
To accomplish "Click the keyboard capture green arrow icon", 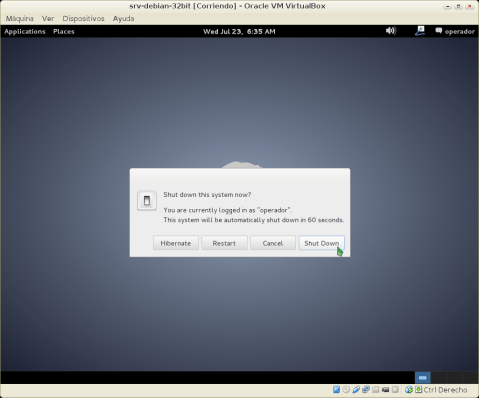I will 418,389.
